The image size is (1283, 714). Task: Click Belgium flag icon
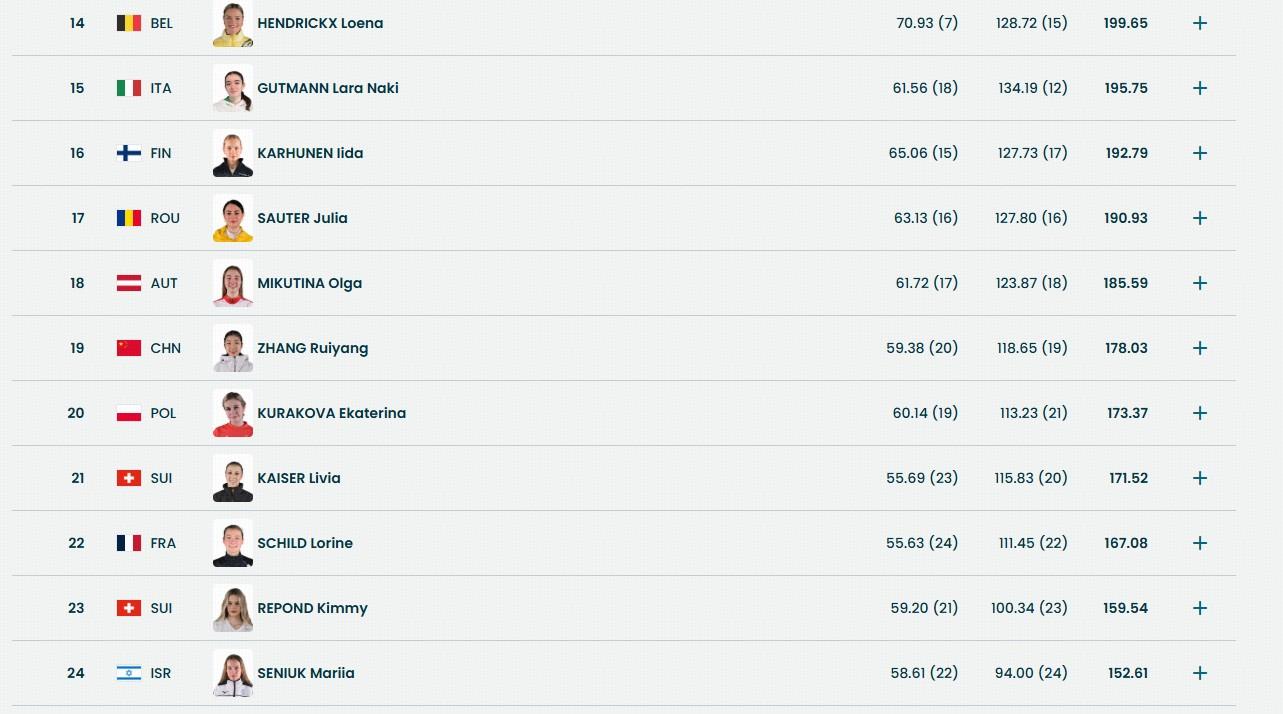[x=129, y=23]
